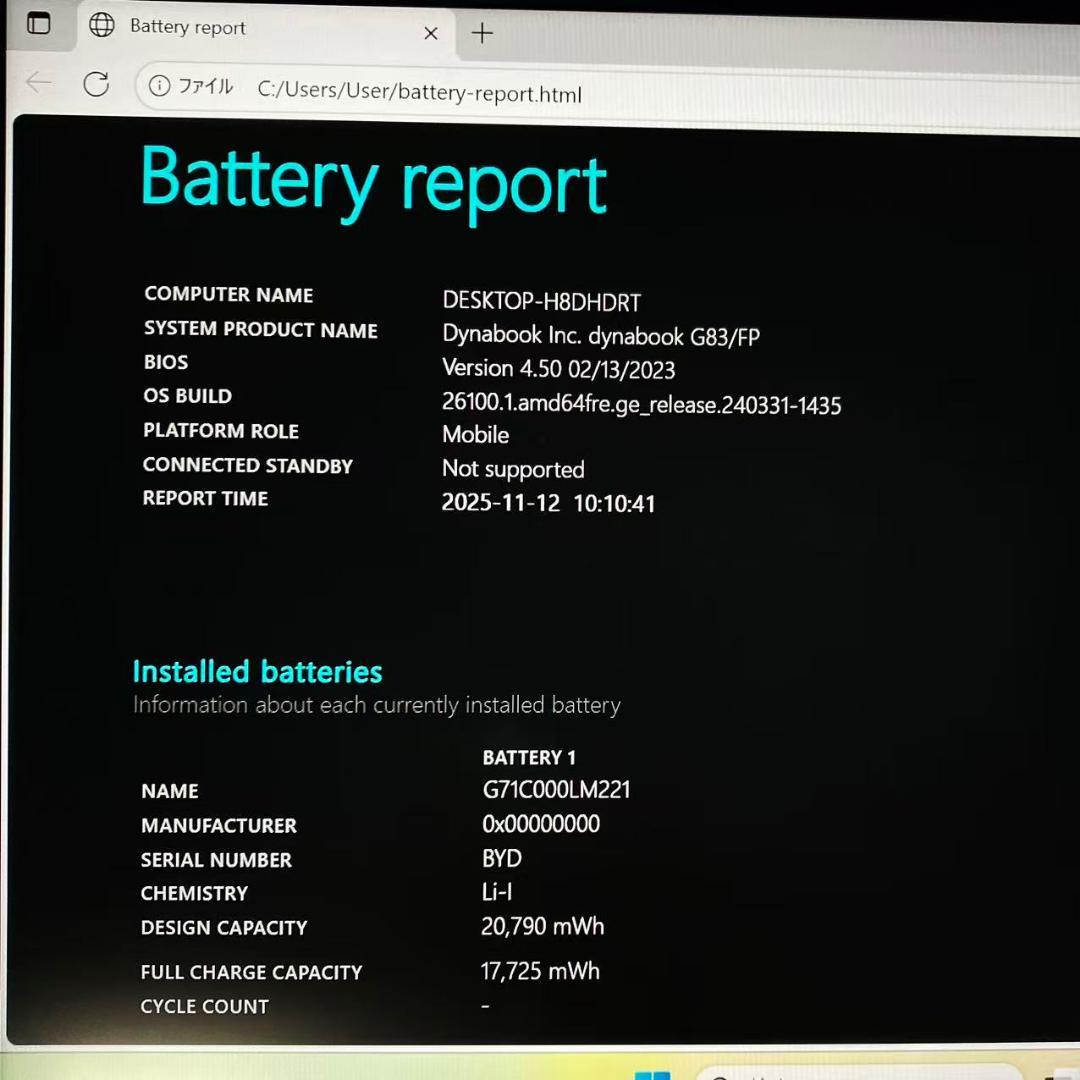Viewport: 1080px width, 1080px height.
Task: Refresh the battery report page
Action: [96, 84]
